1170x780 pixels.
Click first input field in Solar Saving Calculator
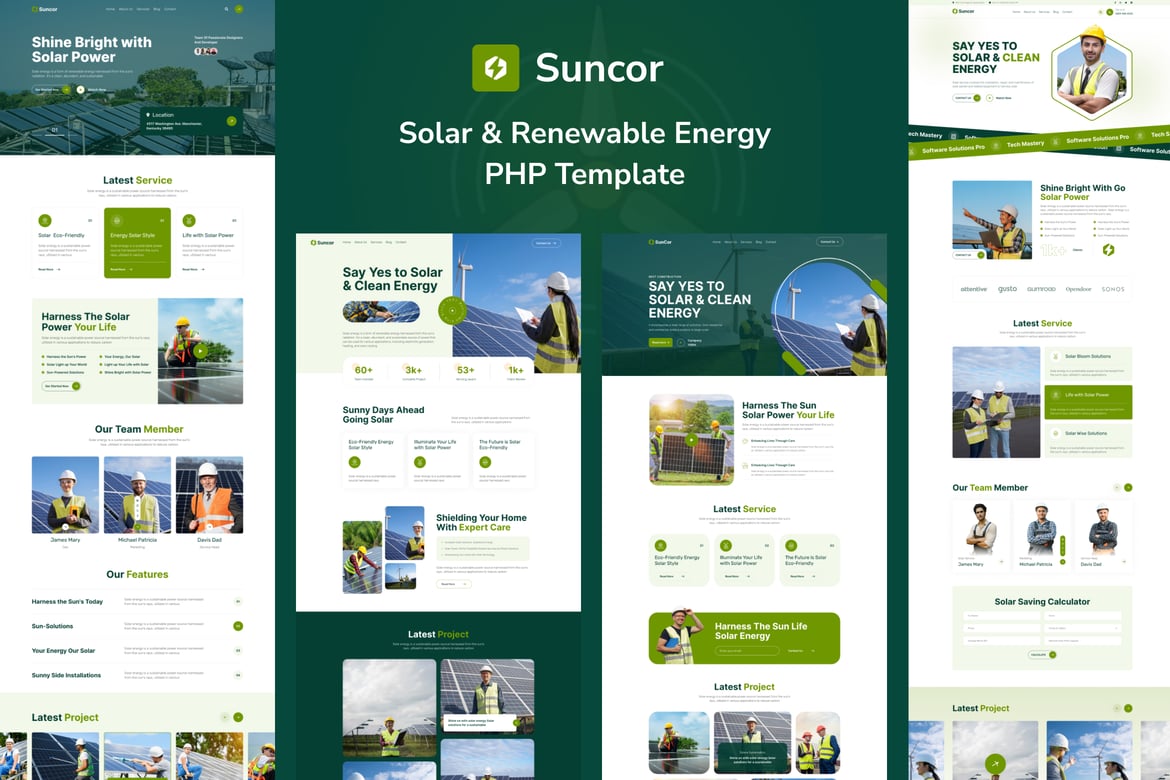tap(1001, 616)
